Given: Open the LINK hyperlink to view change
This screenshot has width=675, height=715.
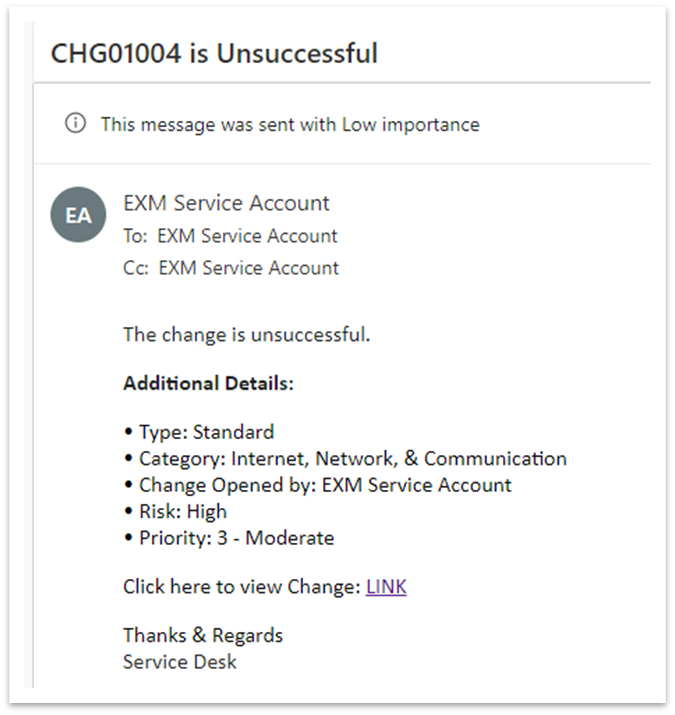Looking at the screenshot, I should coord(386,586).
